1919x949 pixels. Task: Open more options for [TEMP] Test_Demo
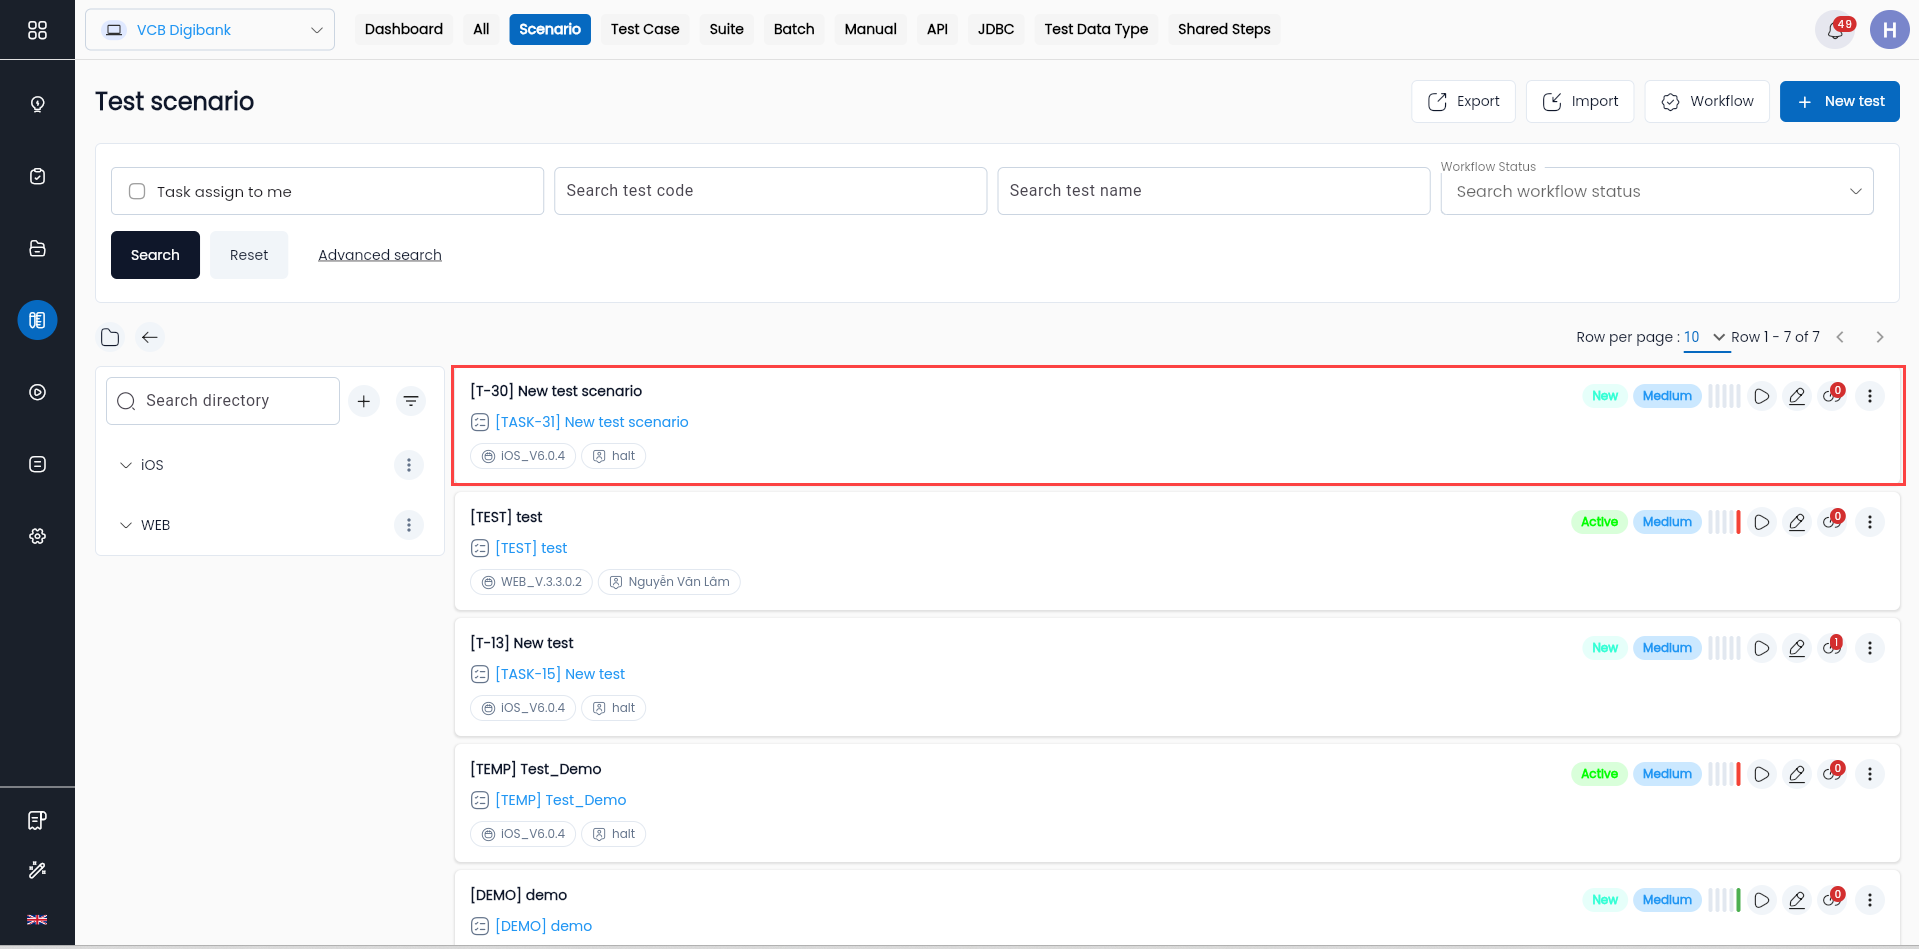[x=1870, y=774]
